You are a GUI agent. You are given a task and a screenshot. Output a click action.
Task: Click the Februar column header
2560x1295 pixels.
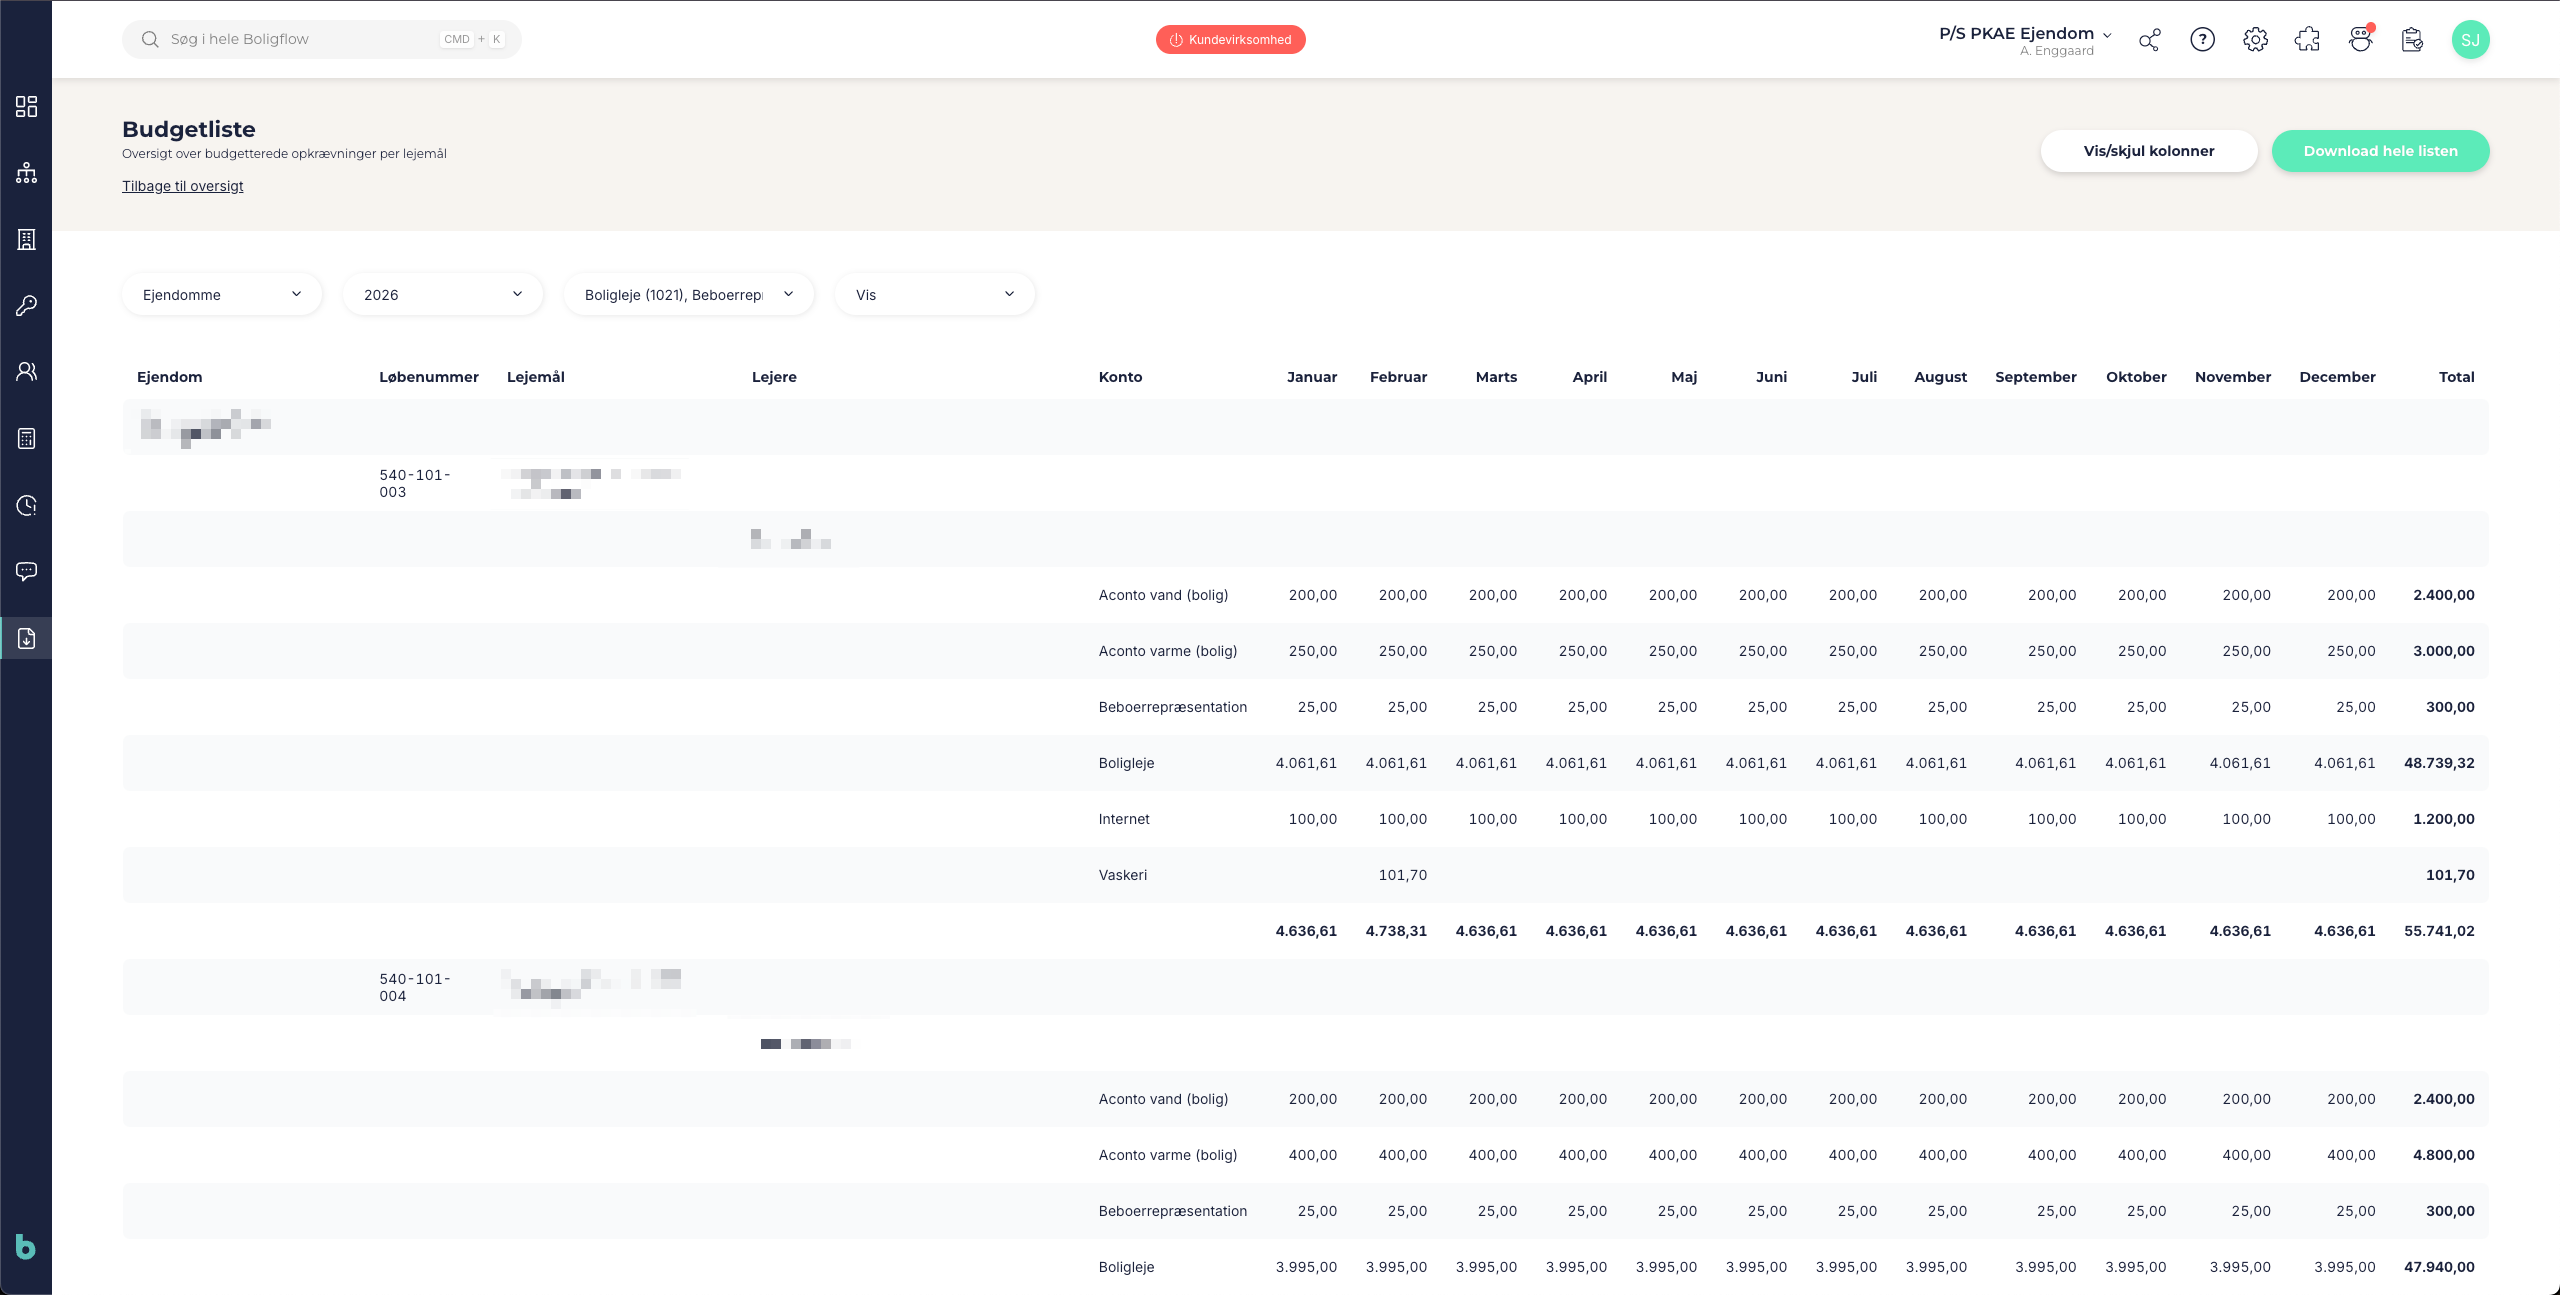click(x=1398, y=377)
